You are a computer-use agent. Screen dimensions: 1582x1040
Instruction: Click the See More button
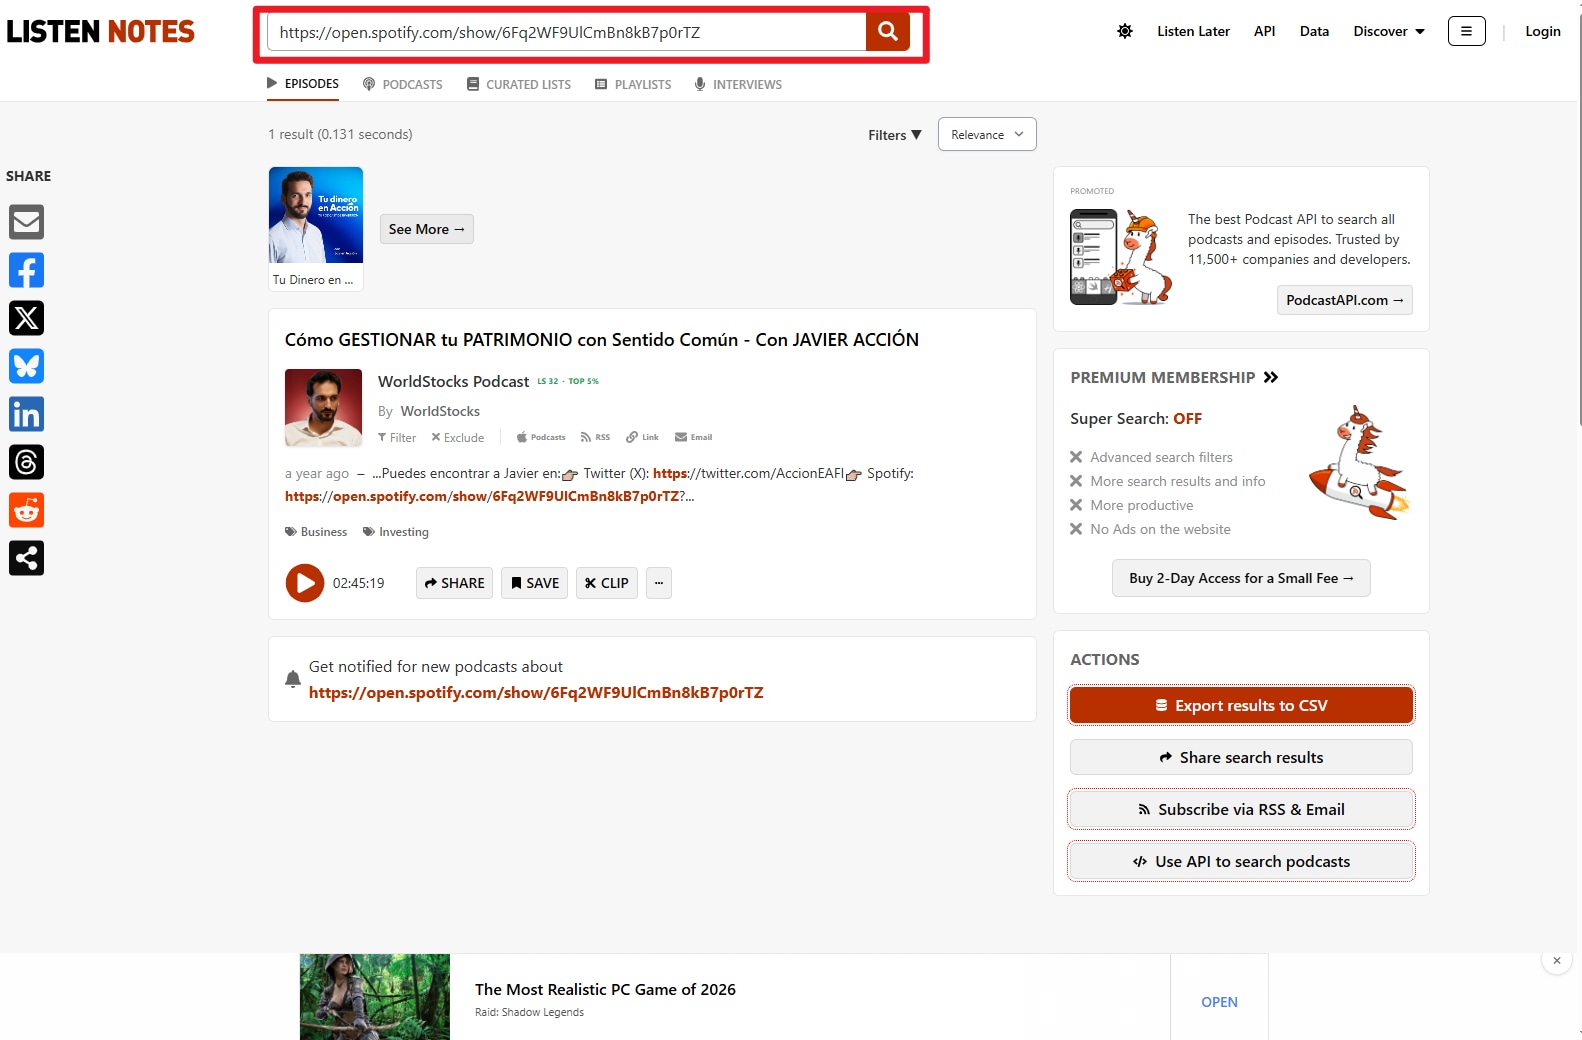coord(427,229)
